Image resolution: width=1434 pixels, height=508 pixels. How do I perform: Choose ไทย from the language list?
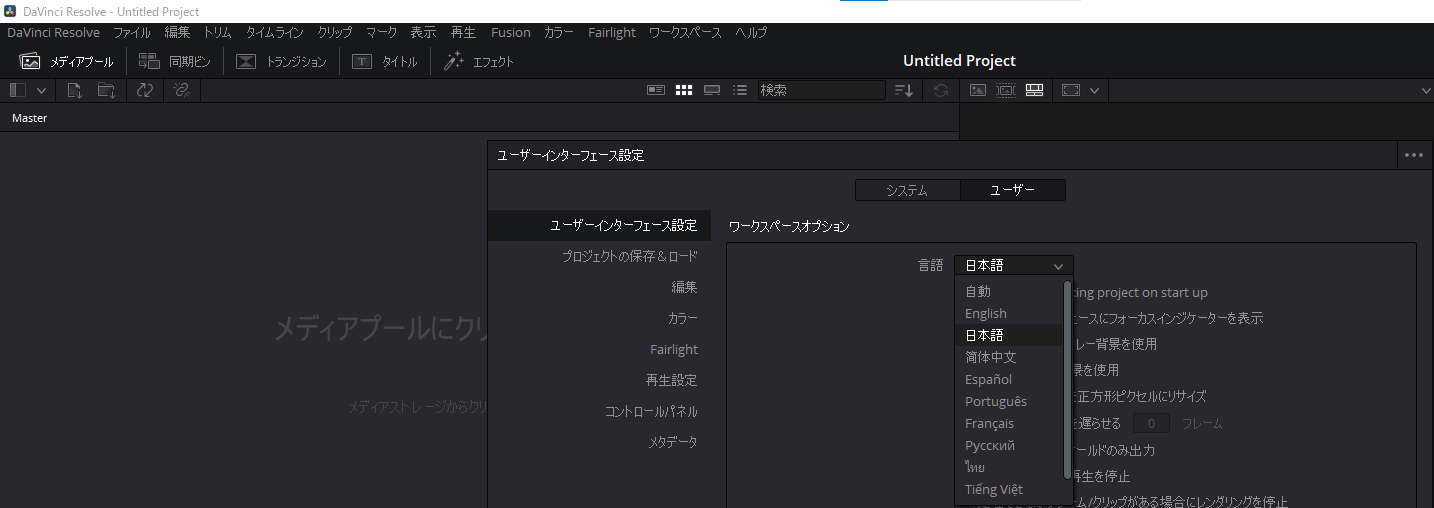[x=1009, y=467]
